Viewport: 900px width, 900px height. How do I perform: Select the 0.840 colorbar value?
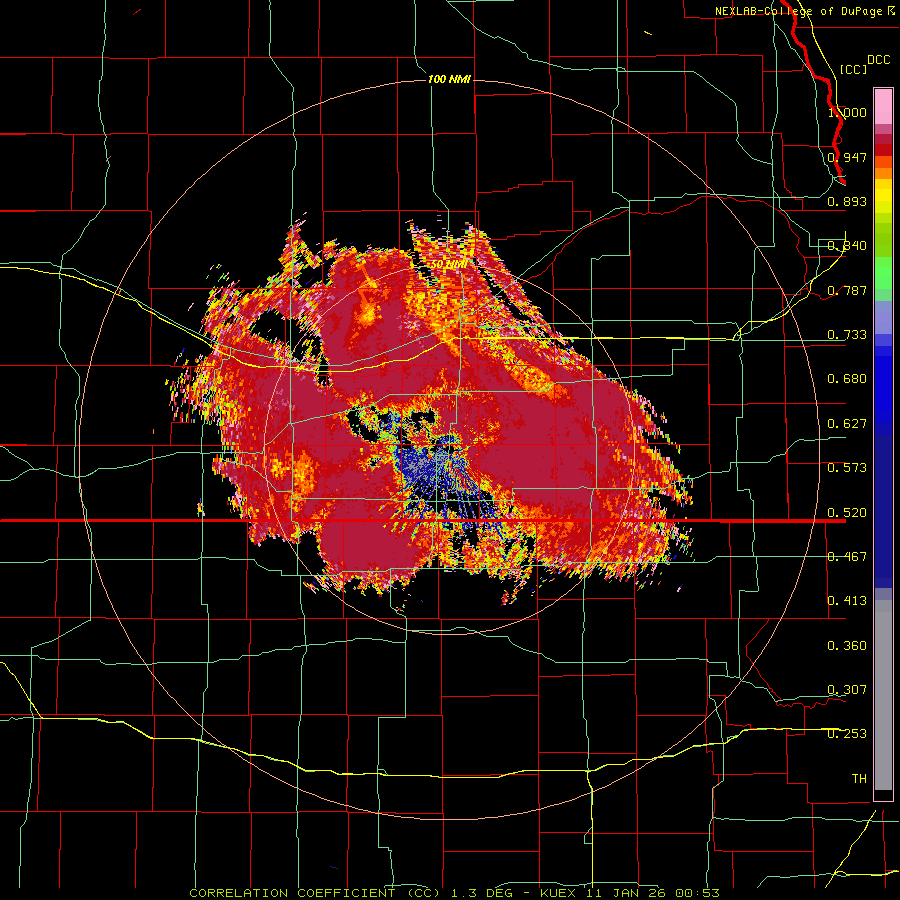click(847, 246)
